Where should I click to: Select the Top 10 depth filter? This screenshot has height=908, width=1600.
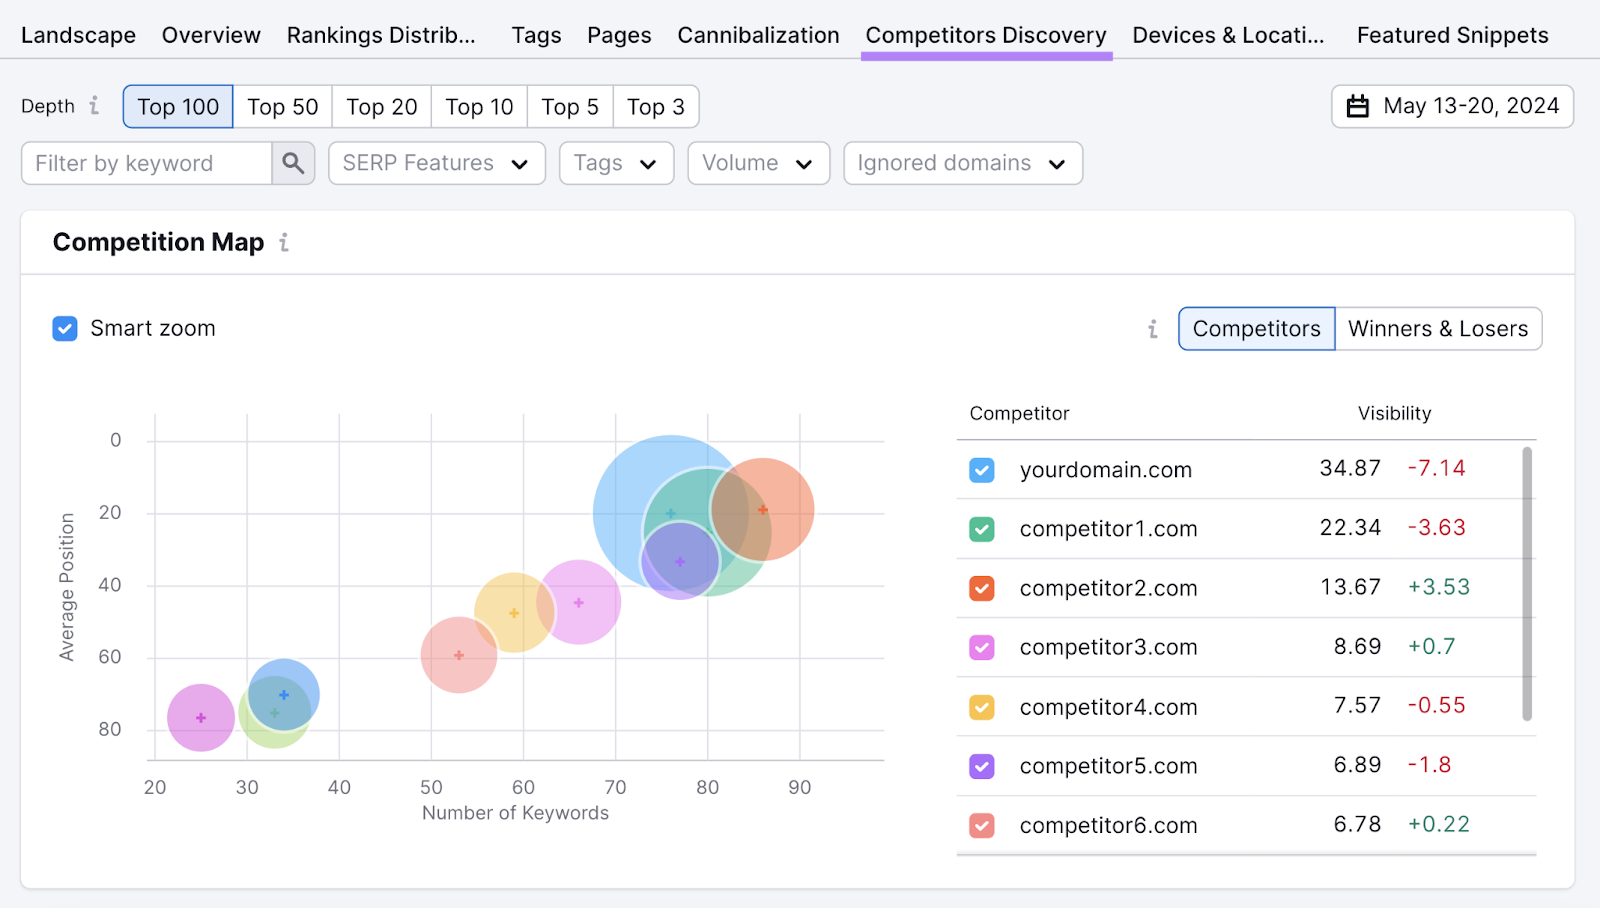478,106
